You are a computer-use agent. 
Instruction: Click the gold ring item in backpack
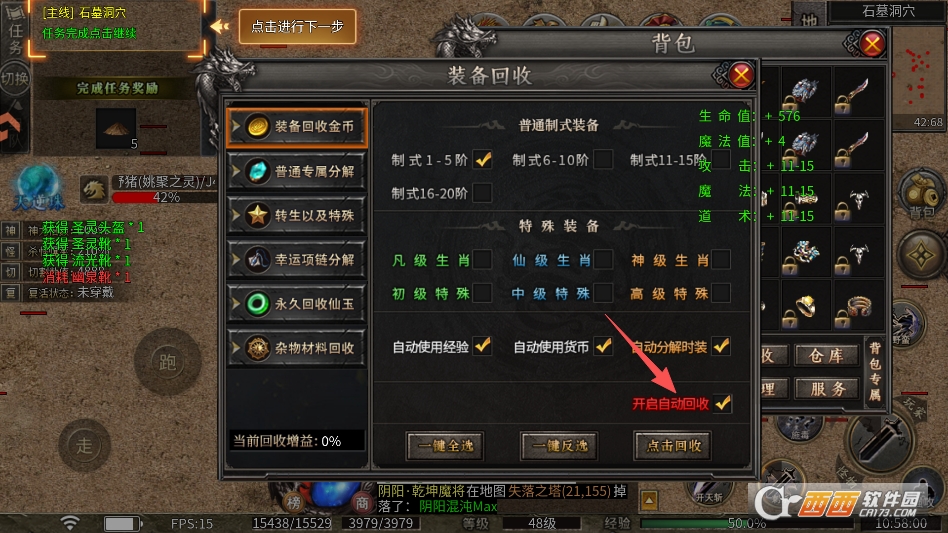[x=804, y=306]
